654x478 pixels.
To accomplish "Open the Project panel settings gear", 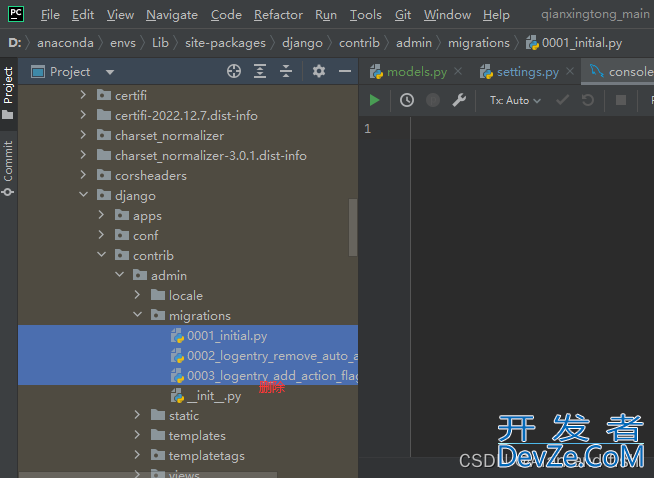I will point(319,71).
